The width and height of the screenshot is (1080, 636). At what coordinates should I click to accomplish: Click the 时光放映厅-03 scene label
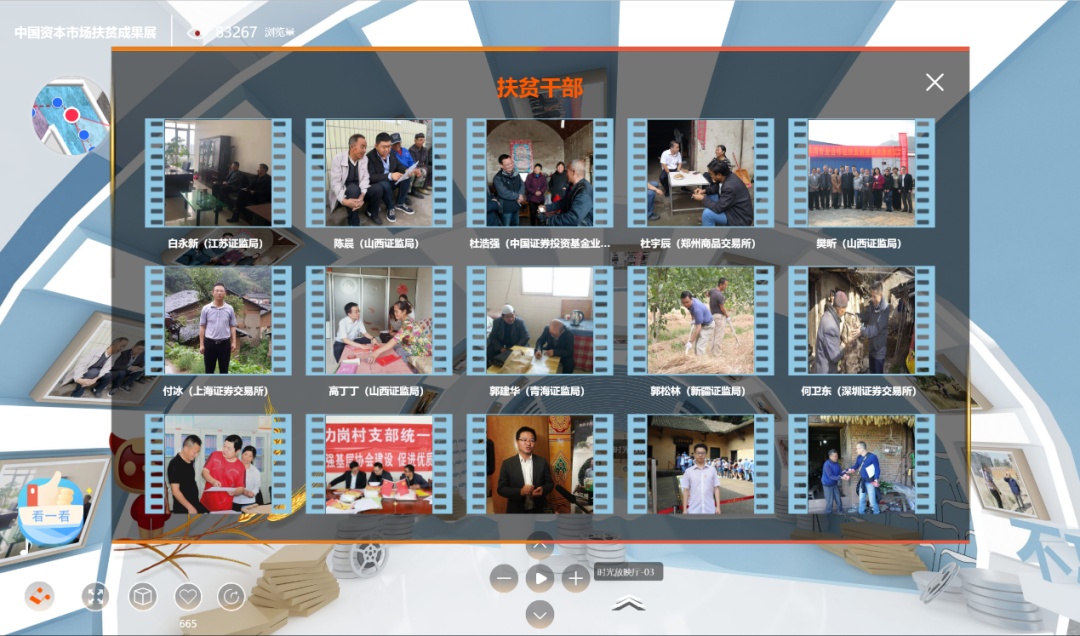coord(628,572)
